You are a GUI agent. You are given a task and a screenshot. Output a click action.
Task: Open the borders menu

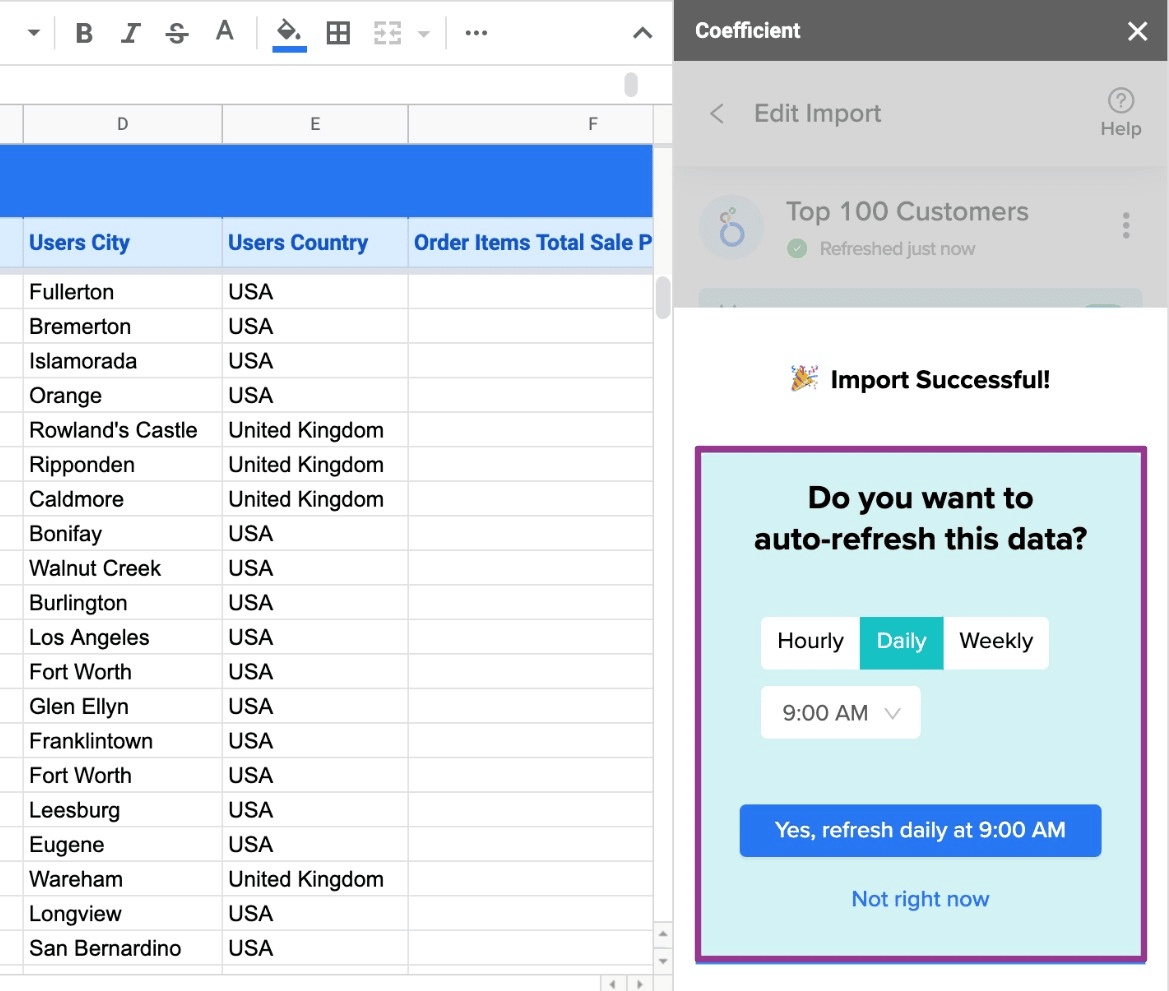pyautogui.click(x=338, y=33)
